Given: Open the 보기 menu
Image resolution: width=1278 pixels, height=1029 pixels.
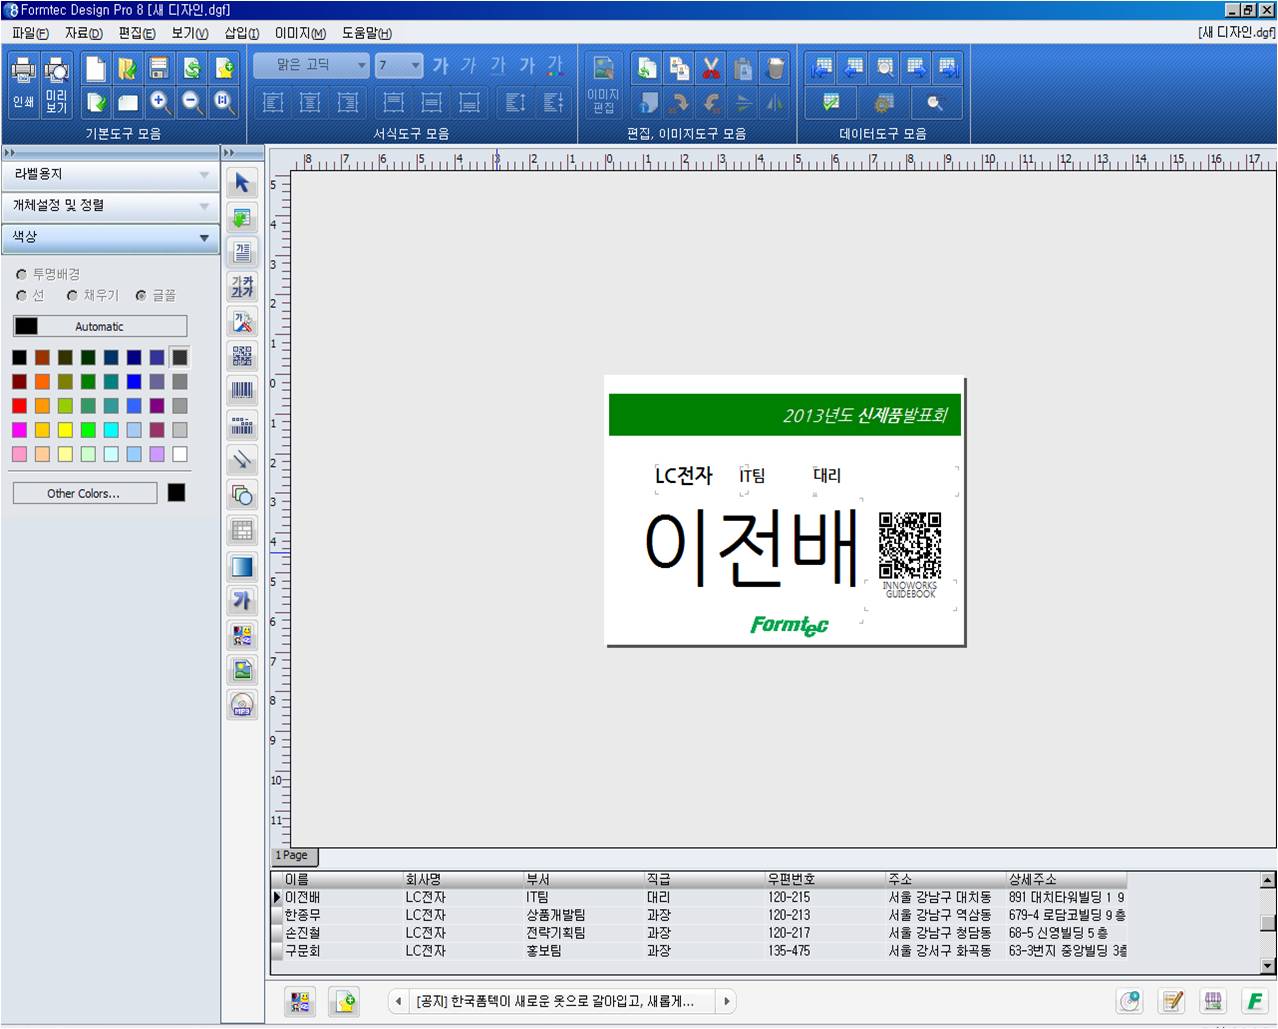Looking at the screenshot, I should pyautogui.click(x=190, y=33).
